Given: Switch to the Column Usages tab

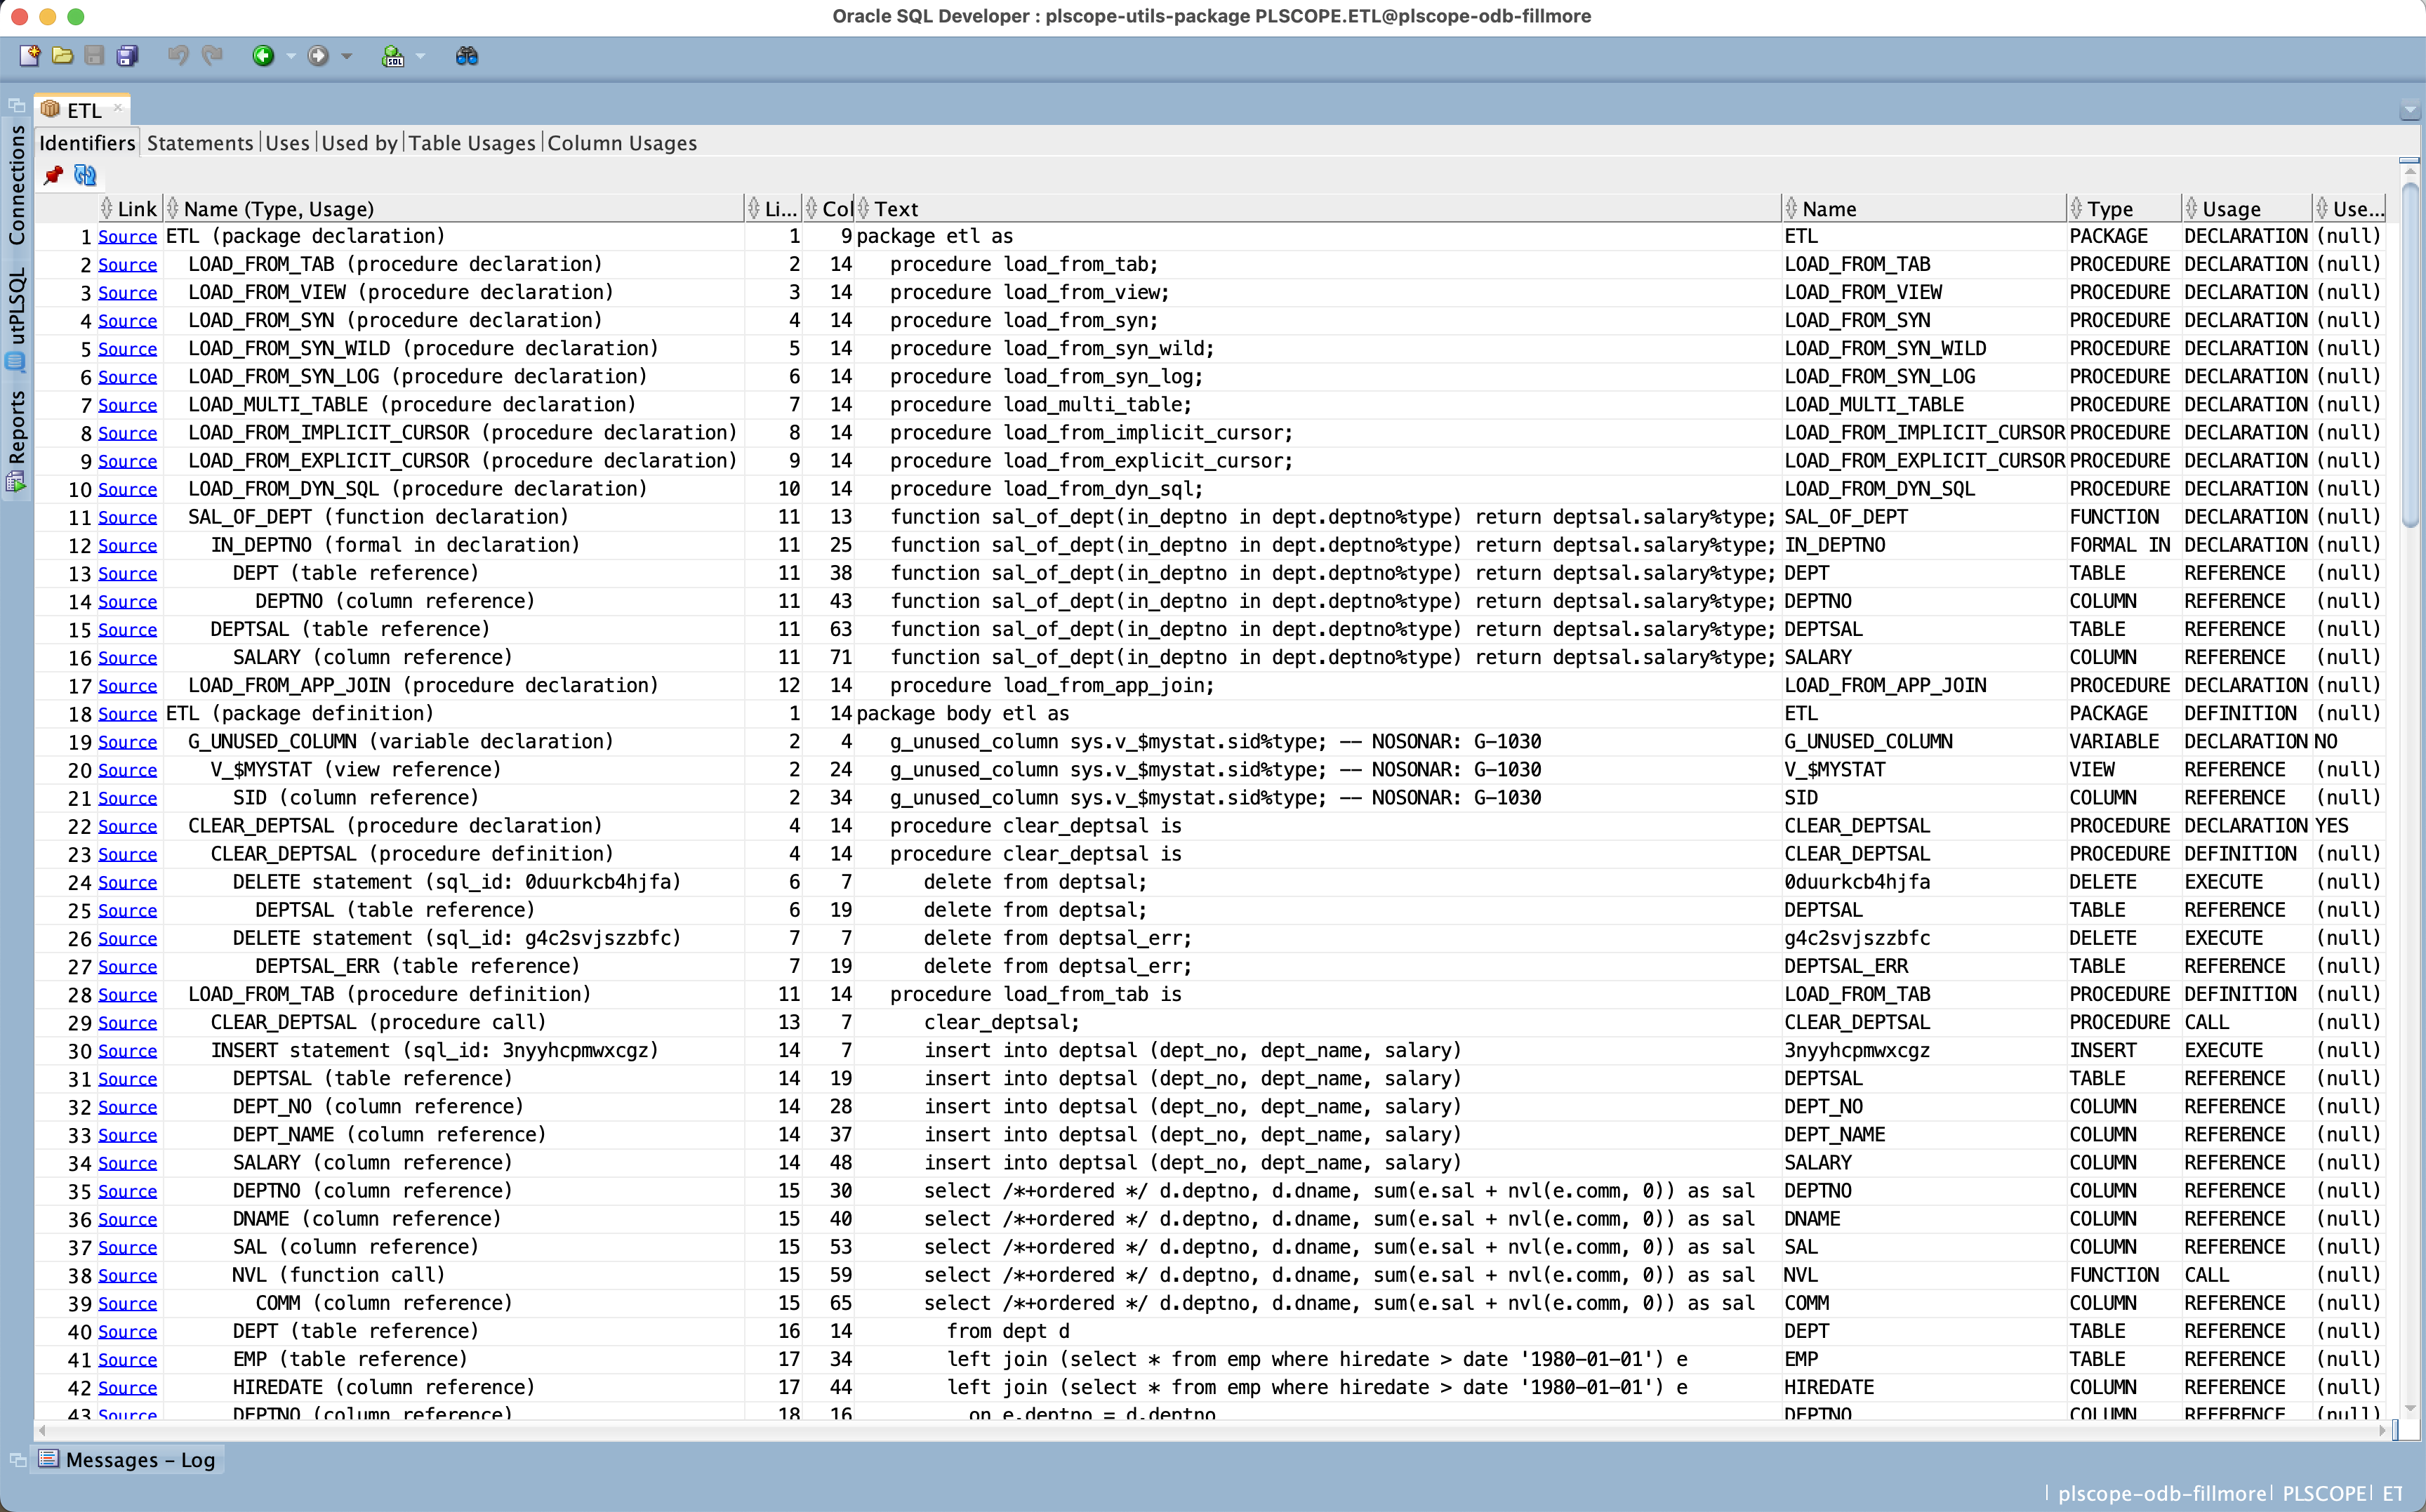Looking at the screenshot, I should point(622,143).
